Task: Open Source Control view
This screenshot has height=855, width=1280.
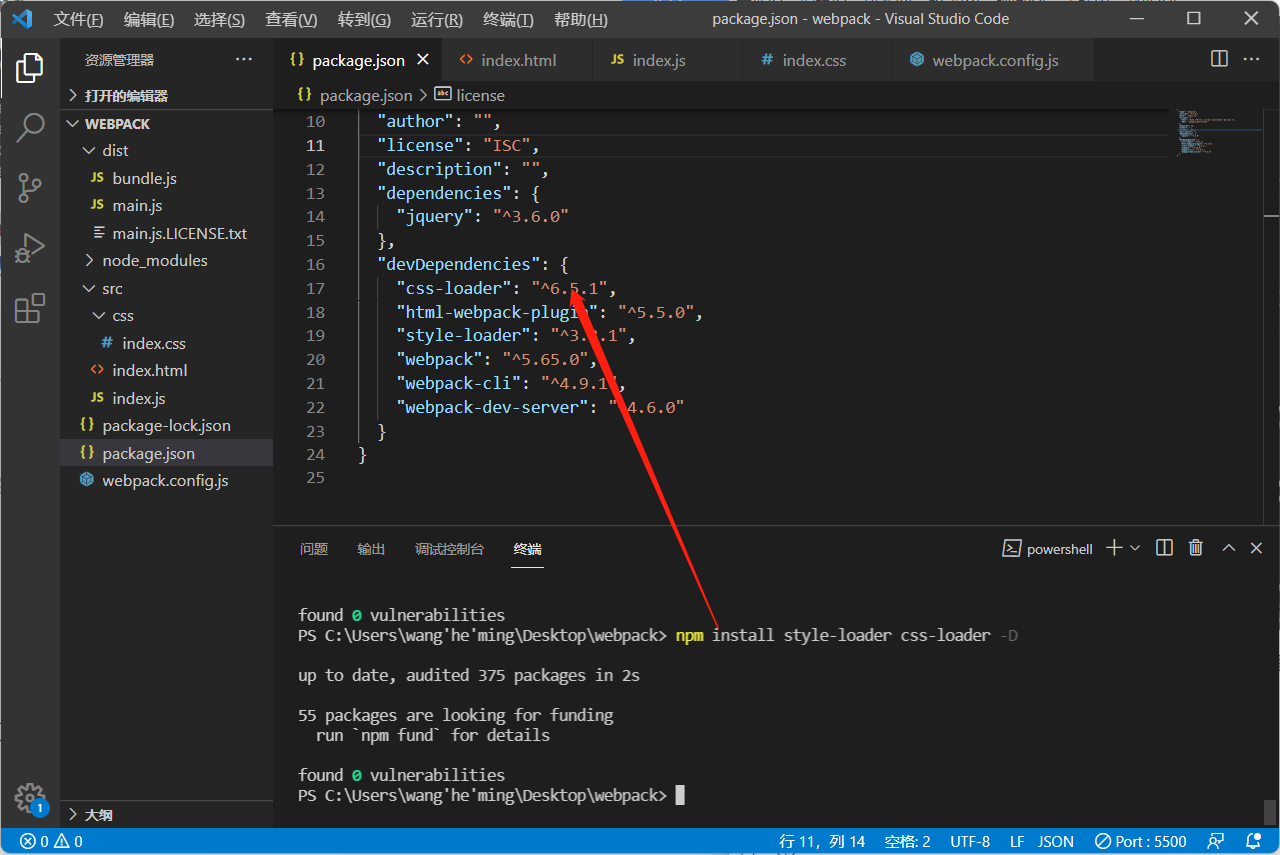Action: [x=30, y=187]
